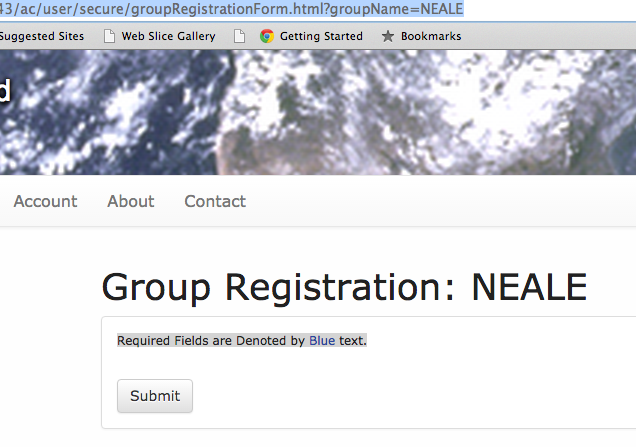Screen dimensions: 636x447
Task: Open the Getting Started bookmark label
Action: point(321,36)
